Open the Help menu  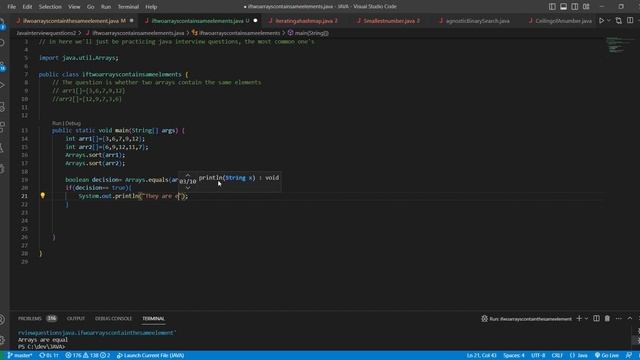tap(151, 7)
